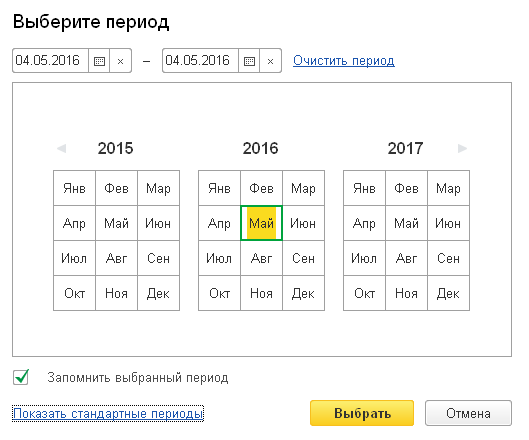Open calendar picker for start date
The image size is (529, 440).
pyautogui.click(x=99, y=61)
